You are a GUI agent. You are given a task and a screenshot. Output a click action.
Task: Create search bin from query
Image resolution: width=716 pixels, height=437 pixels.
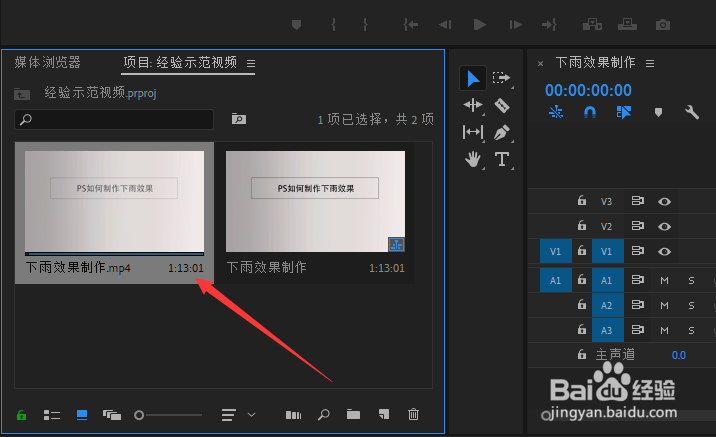(238, 119)
